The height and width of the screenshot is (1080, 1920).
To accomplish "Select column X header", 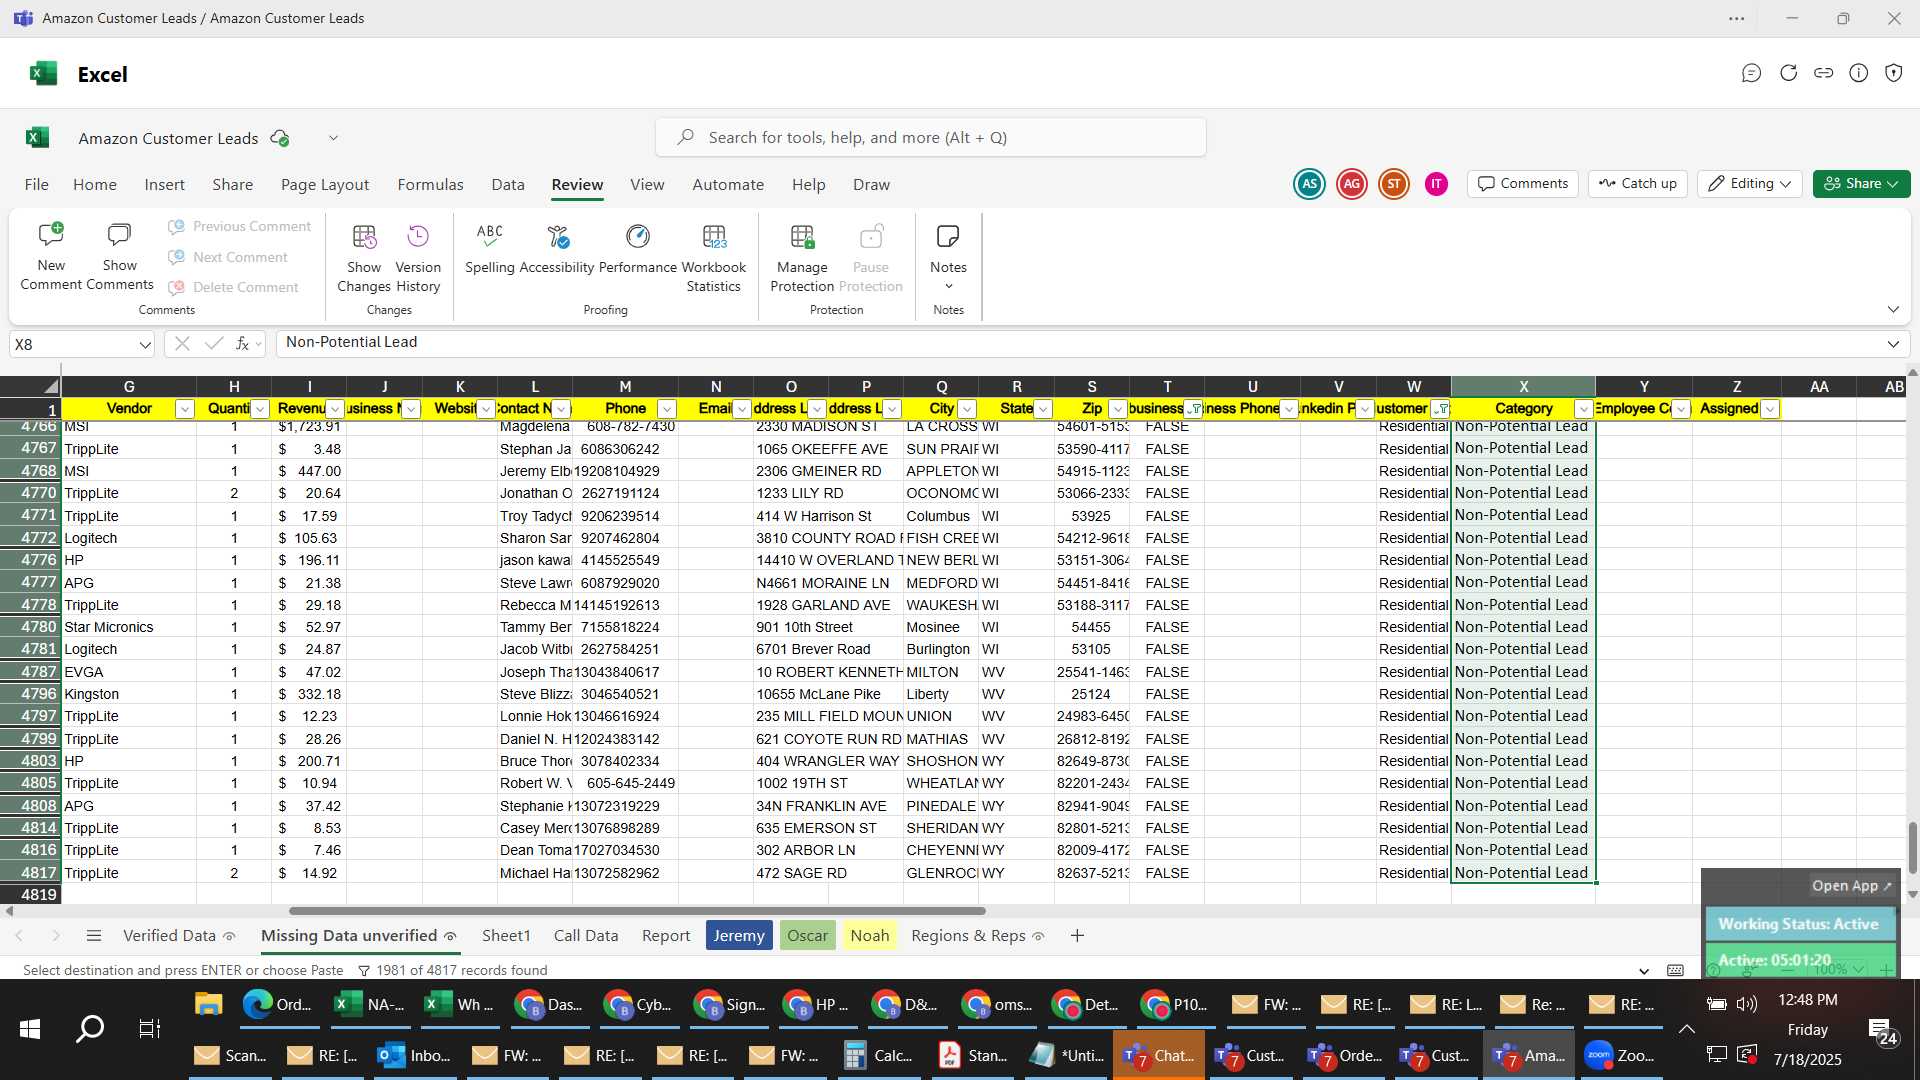I will coord(1523,387).
